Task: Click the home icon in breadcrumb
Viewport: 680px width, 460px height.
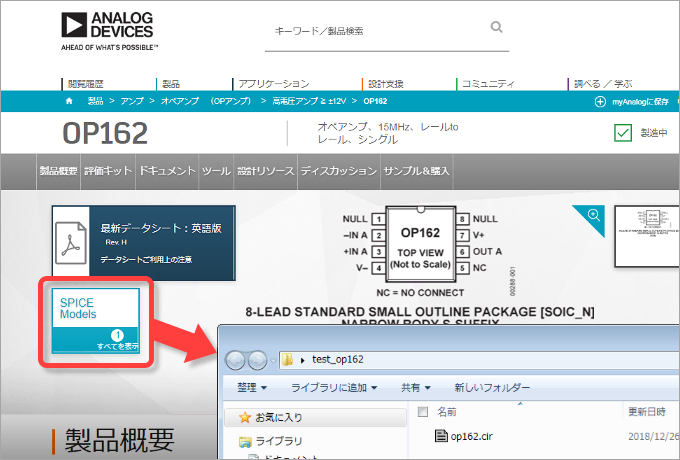Action: tap(69, 101)
